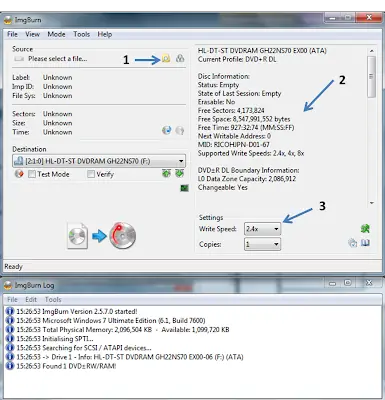The image size is (385, 400).
Task: Click the disc info scrollbar thumb
Action: (371, 77)
